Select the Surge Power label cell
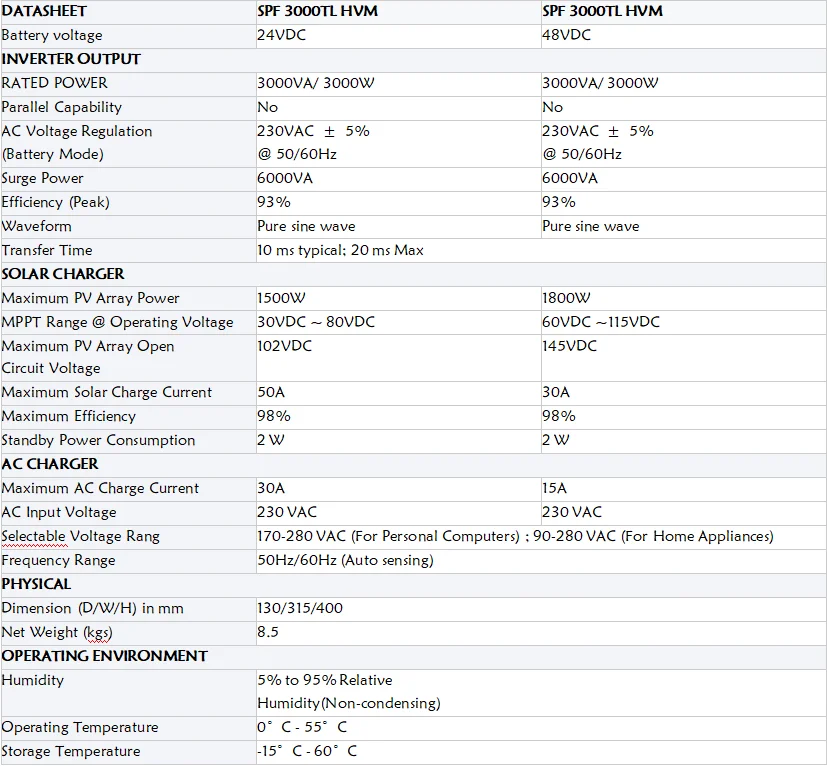Viewport: 827px width, 766px height. (x=128, y=179)
